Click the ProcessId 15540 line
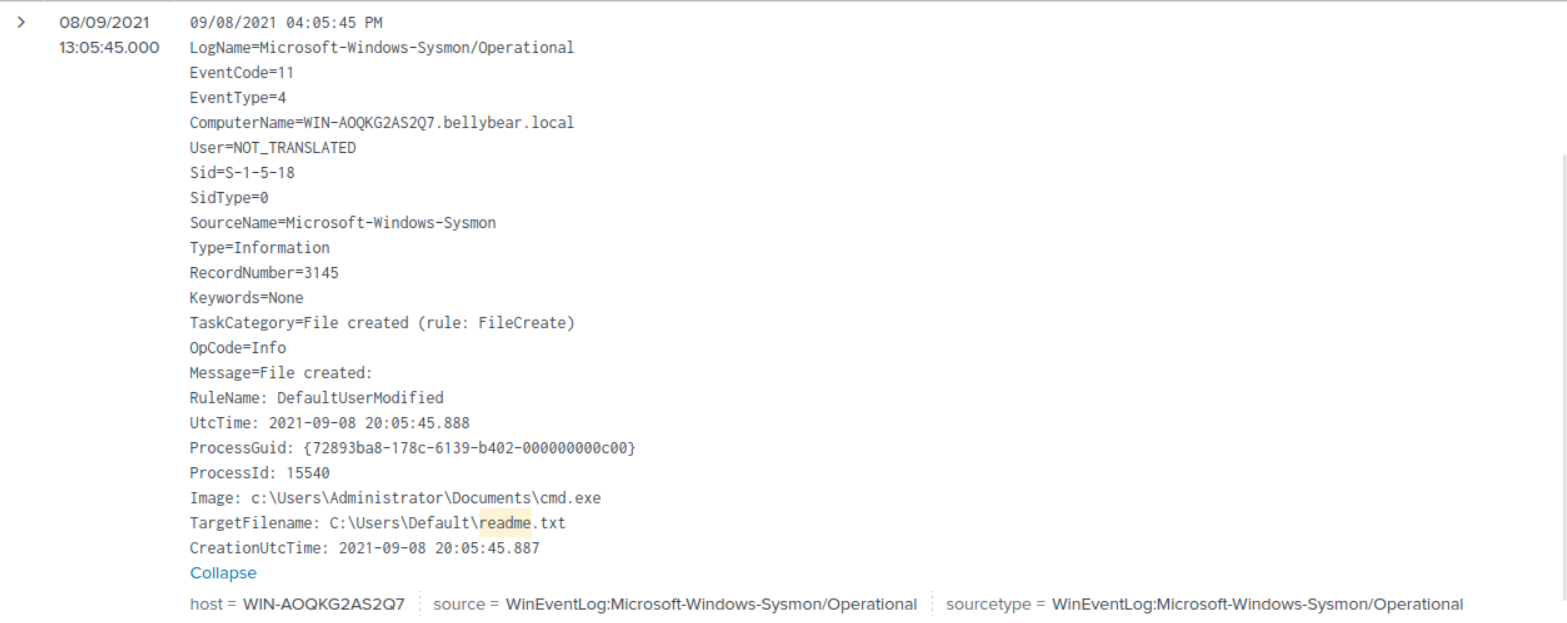Image resolution: width=1567 pixels, height=623 pixels. click(x=260, y=473)
